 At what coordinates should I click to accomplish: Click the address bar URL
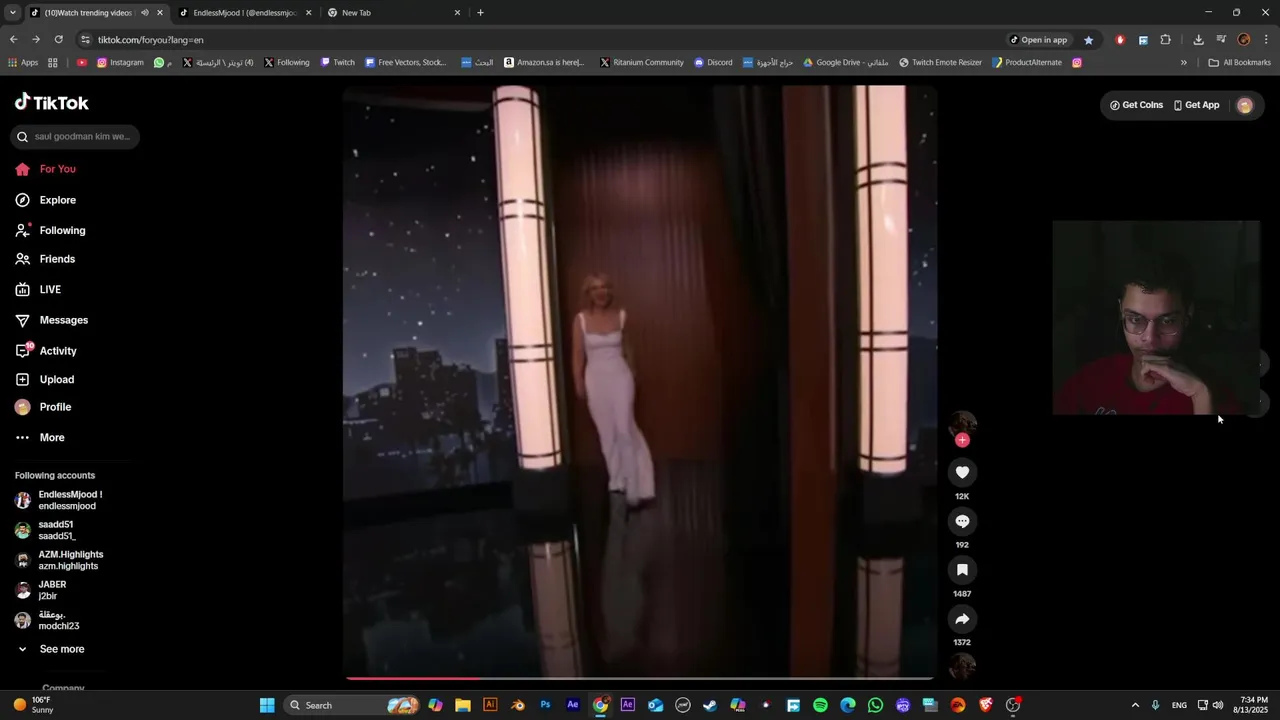pyautogui.click(x=150, y=40)
